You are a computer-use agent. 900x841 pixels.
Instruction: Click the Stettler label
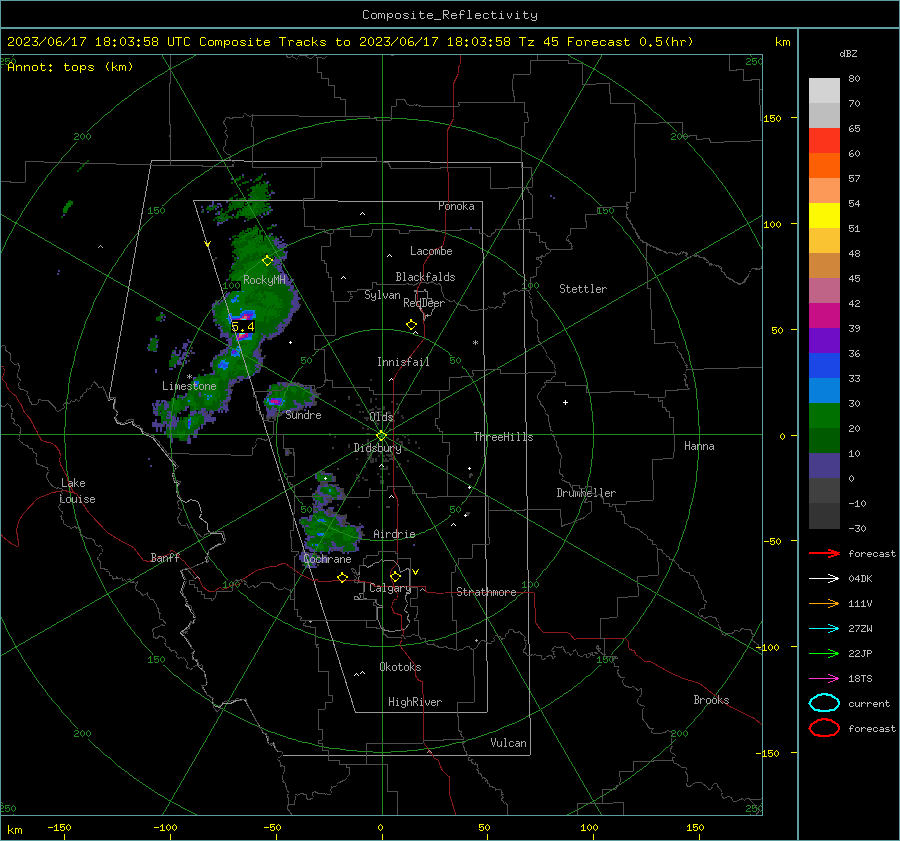coord(583,289)
